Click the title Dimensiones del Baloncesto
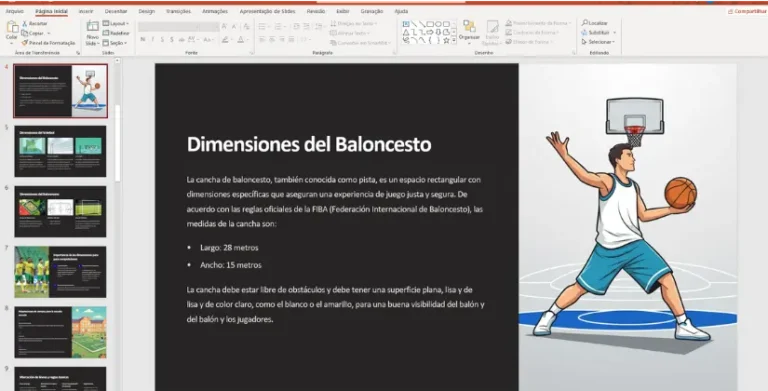 [309, 145]
